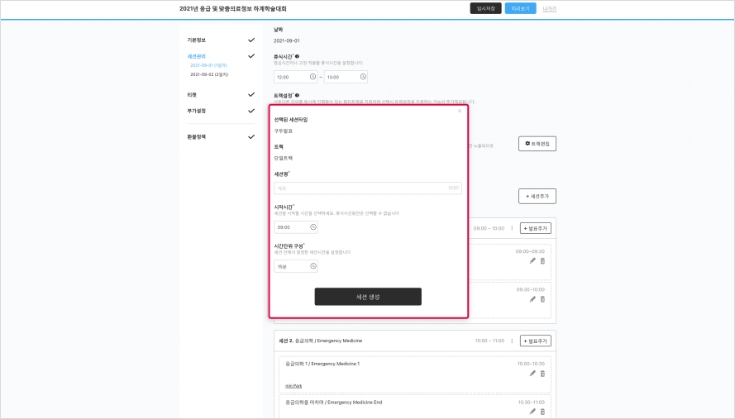The image size is (735, 419).
Task: Click the 세션명 name input field
Action: (367, 188)
